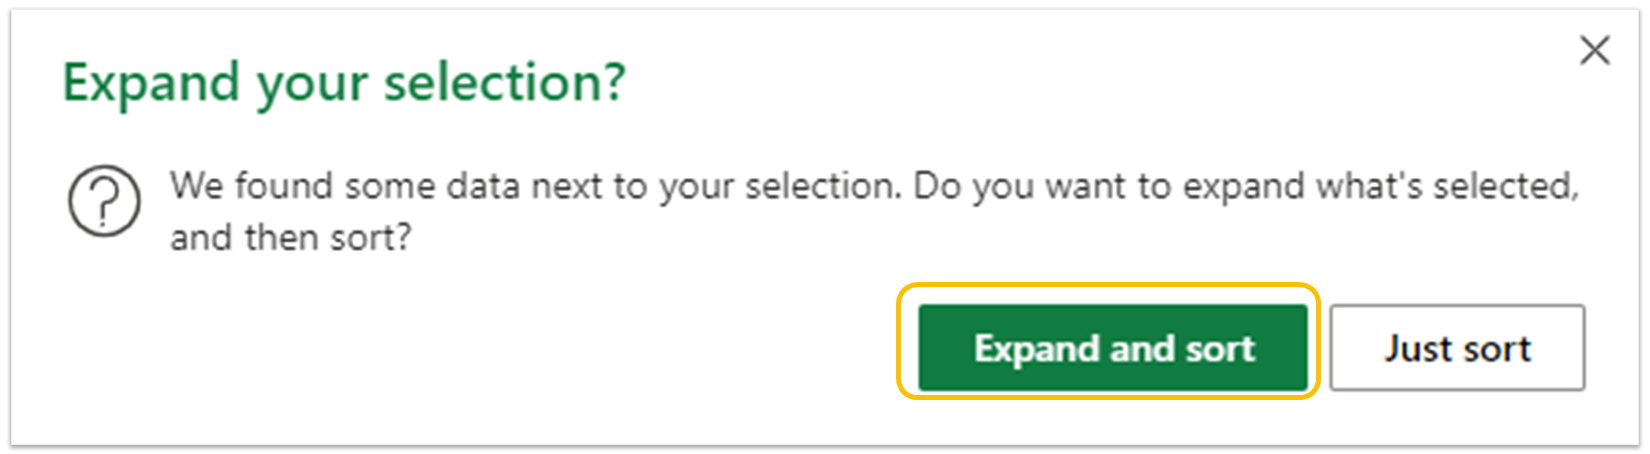1650x454 pixels.
Task: Click the word "Do" beginning the question sentence
Action: (x=938, y=186)
